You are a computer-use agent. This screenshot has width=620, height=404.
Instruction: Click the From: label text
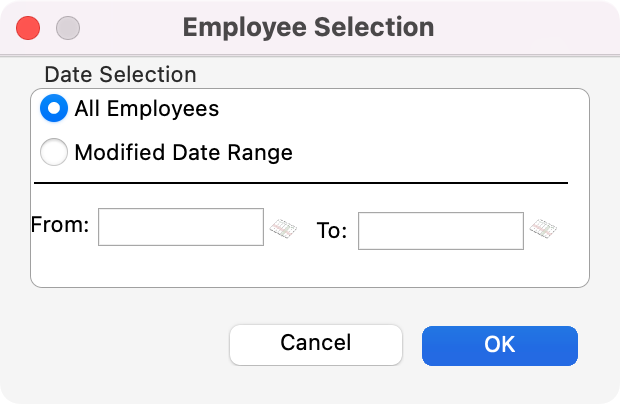coord(60,226)
